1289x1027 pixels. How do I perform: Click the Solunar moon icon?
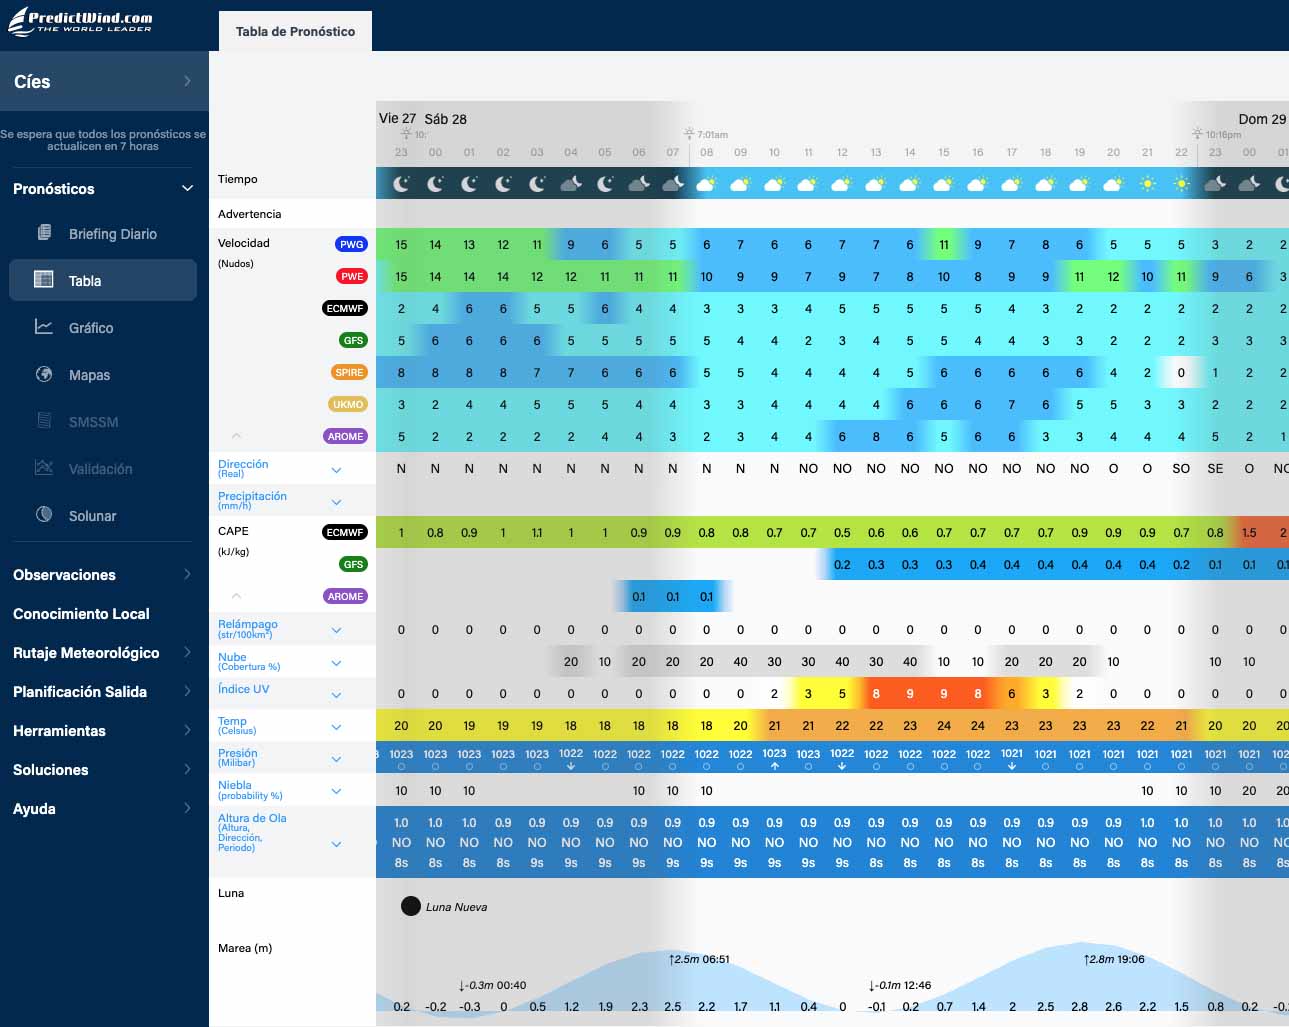tap(44, 515)
